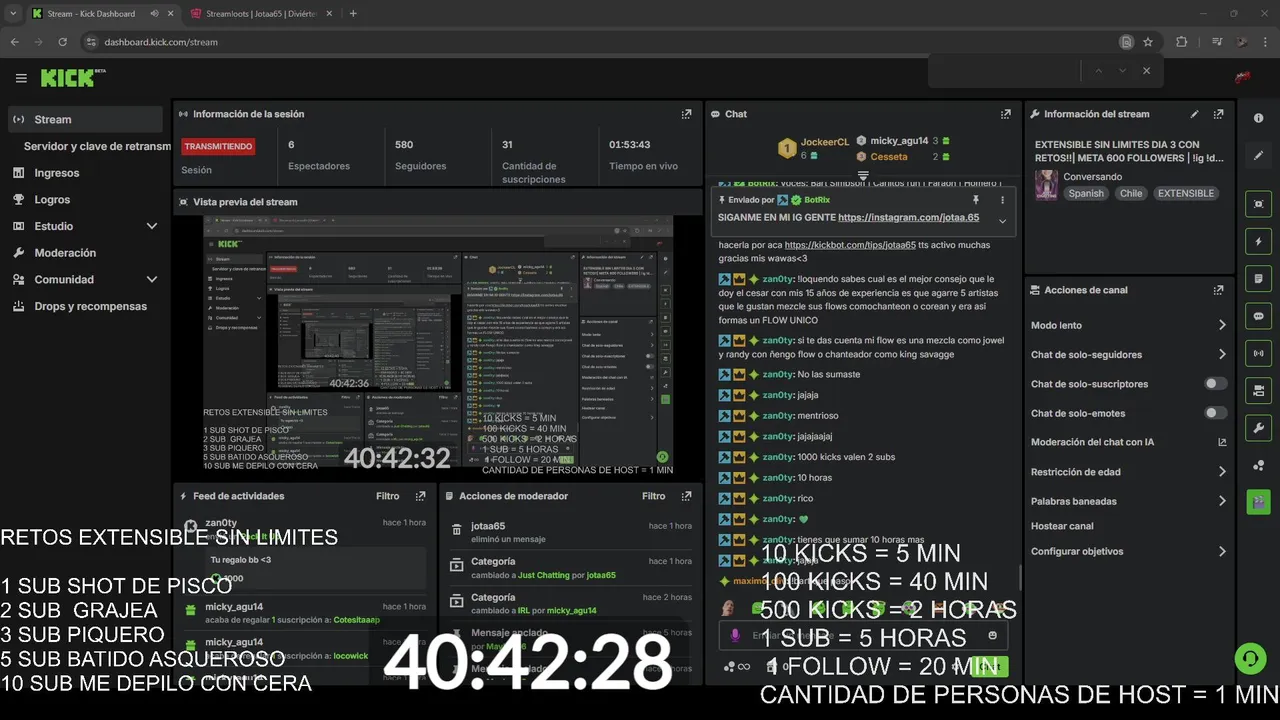The height and width of the screenshot is (720, 1280).
Task: Open Configurar objetivos settings
Action: (1128, 551)
